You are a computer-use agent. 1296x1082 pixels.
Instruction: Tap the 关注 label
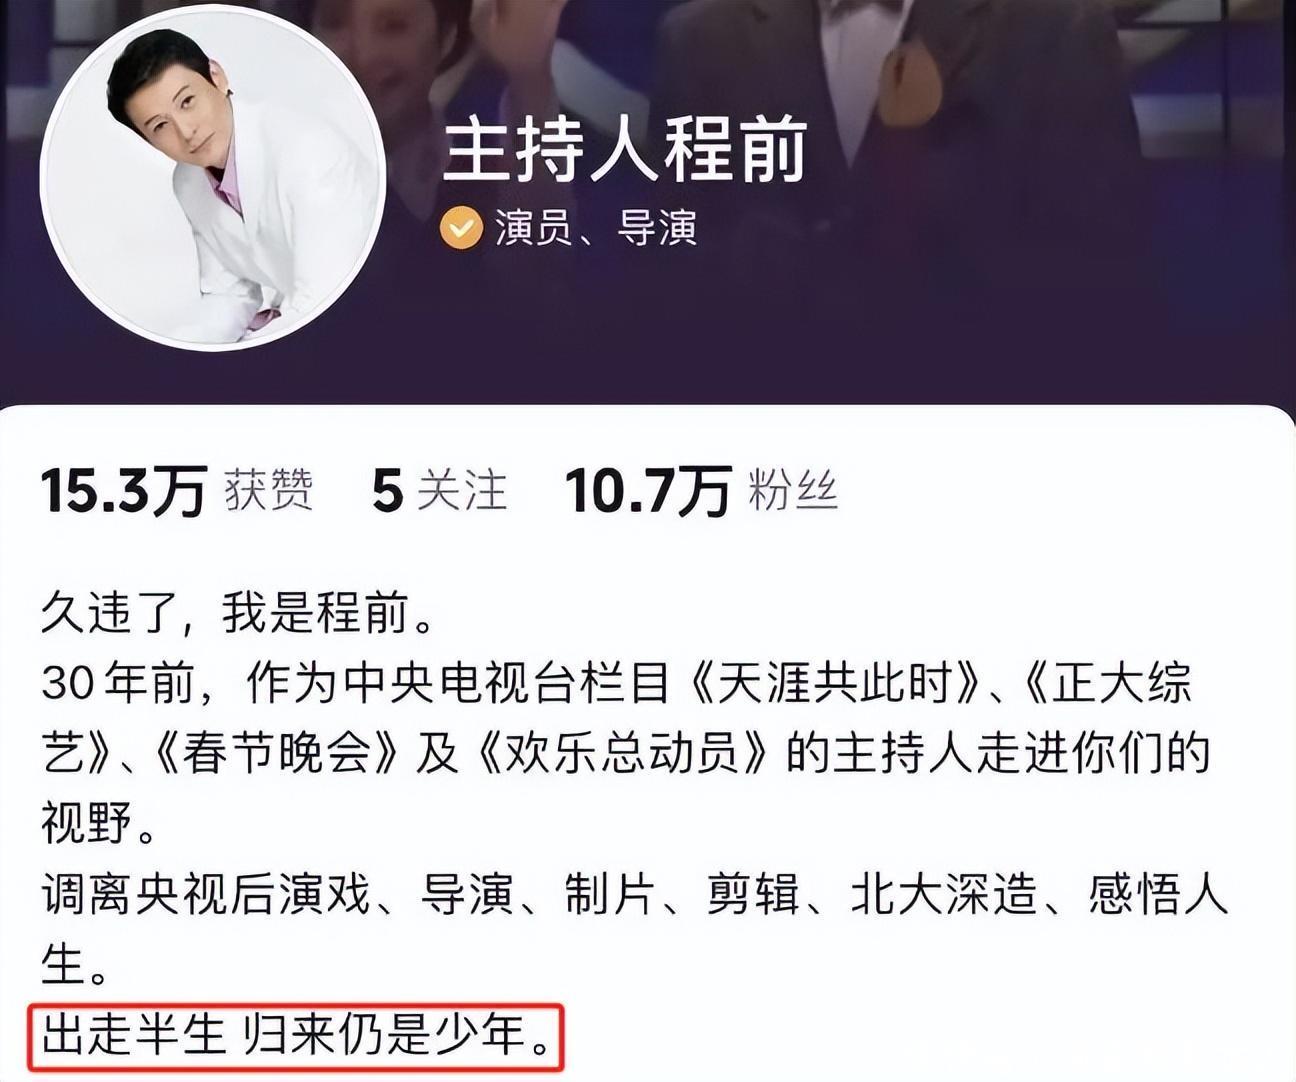461,491
